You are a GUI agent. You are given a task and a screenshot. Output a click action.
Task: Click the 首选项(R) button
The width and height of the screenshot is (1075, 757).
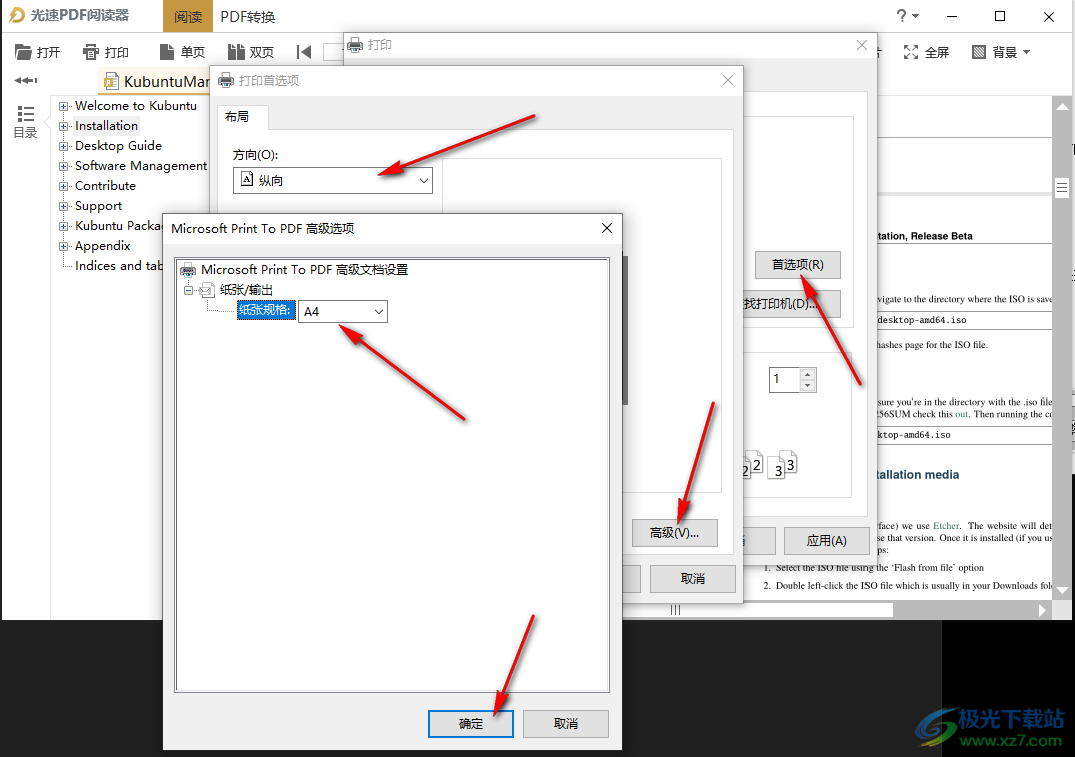pyautogui.click(x=797, y=265)
